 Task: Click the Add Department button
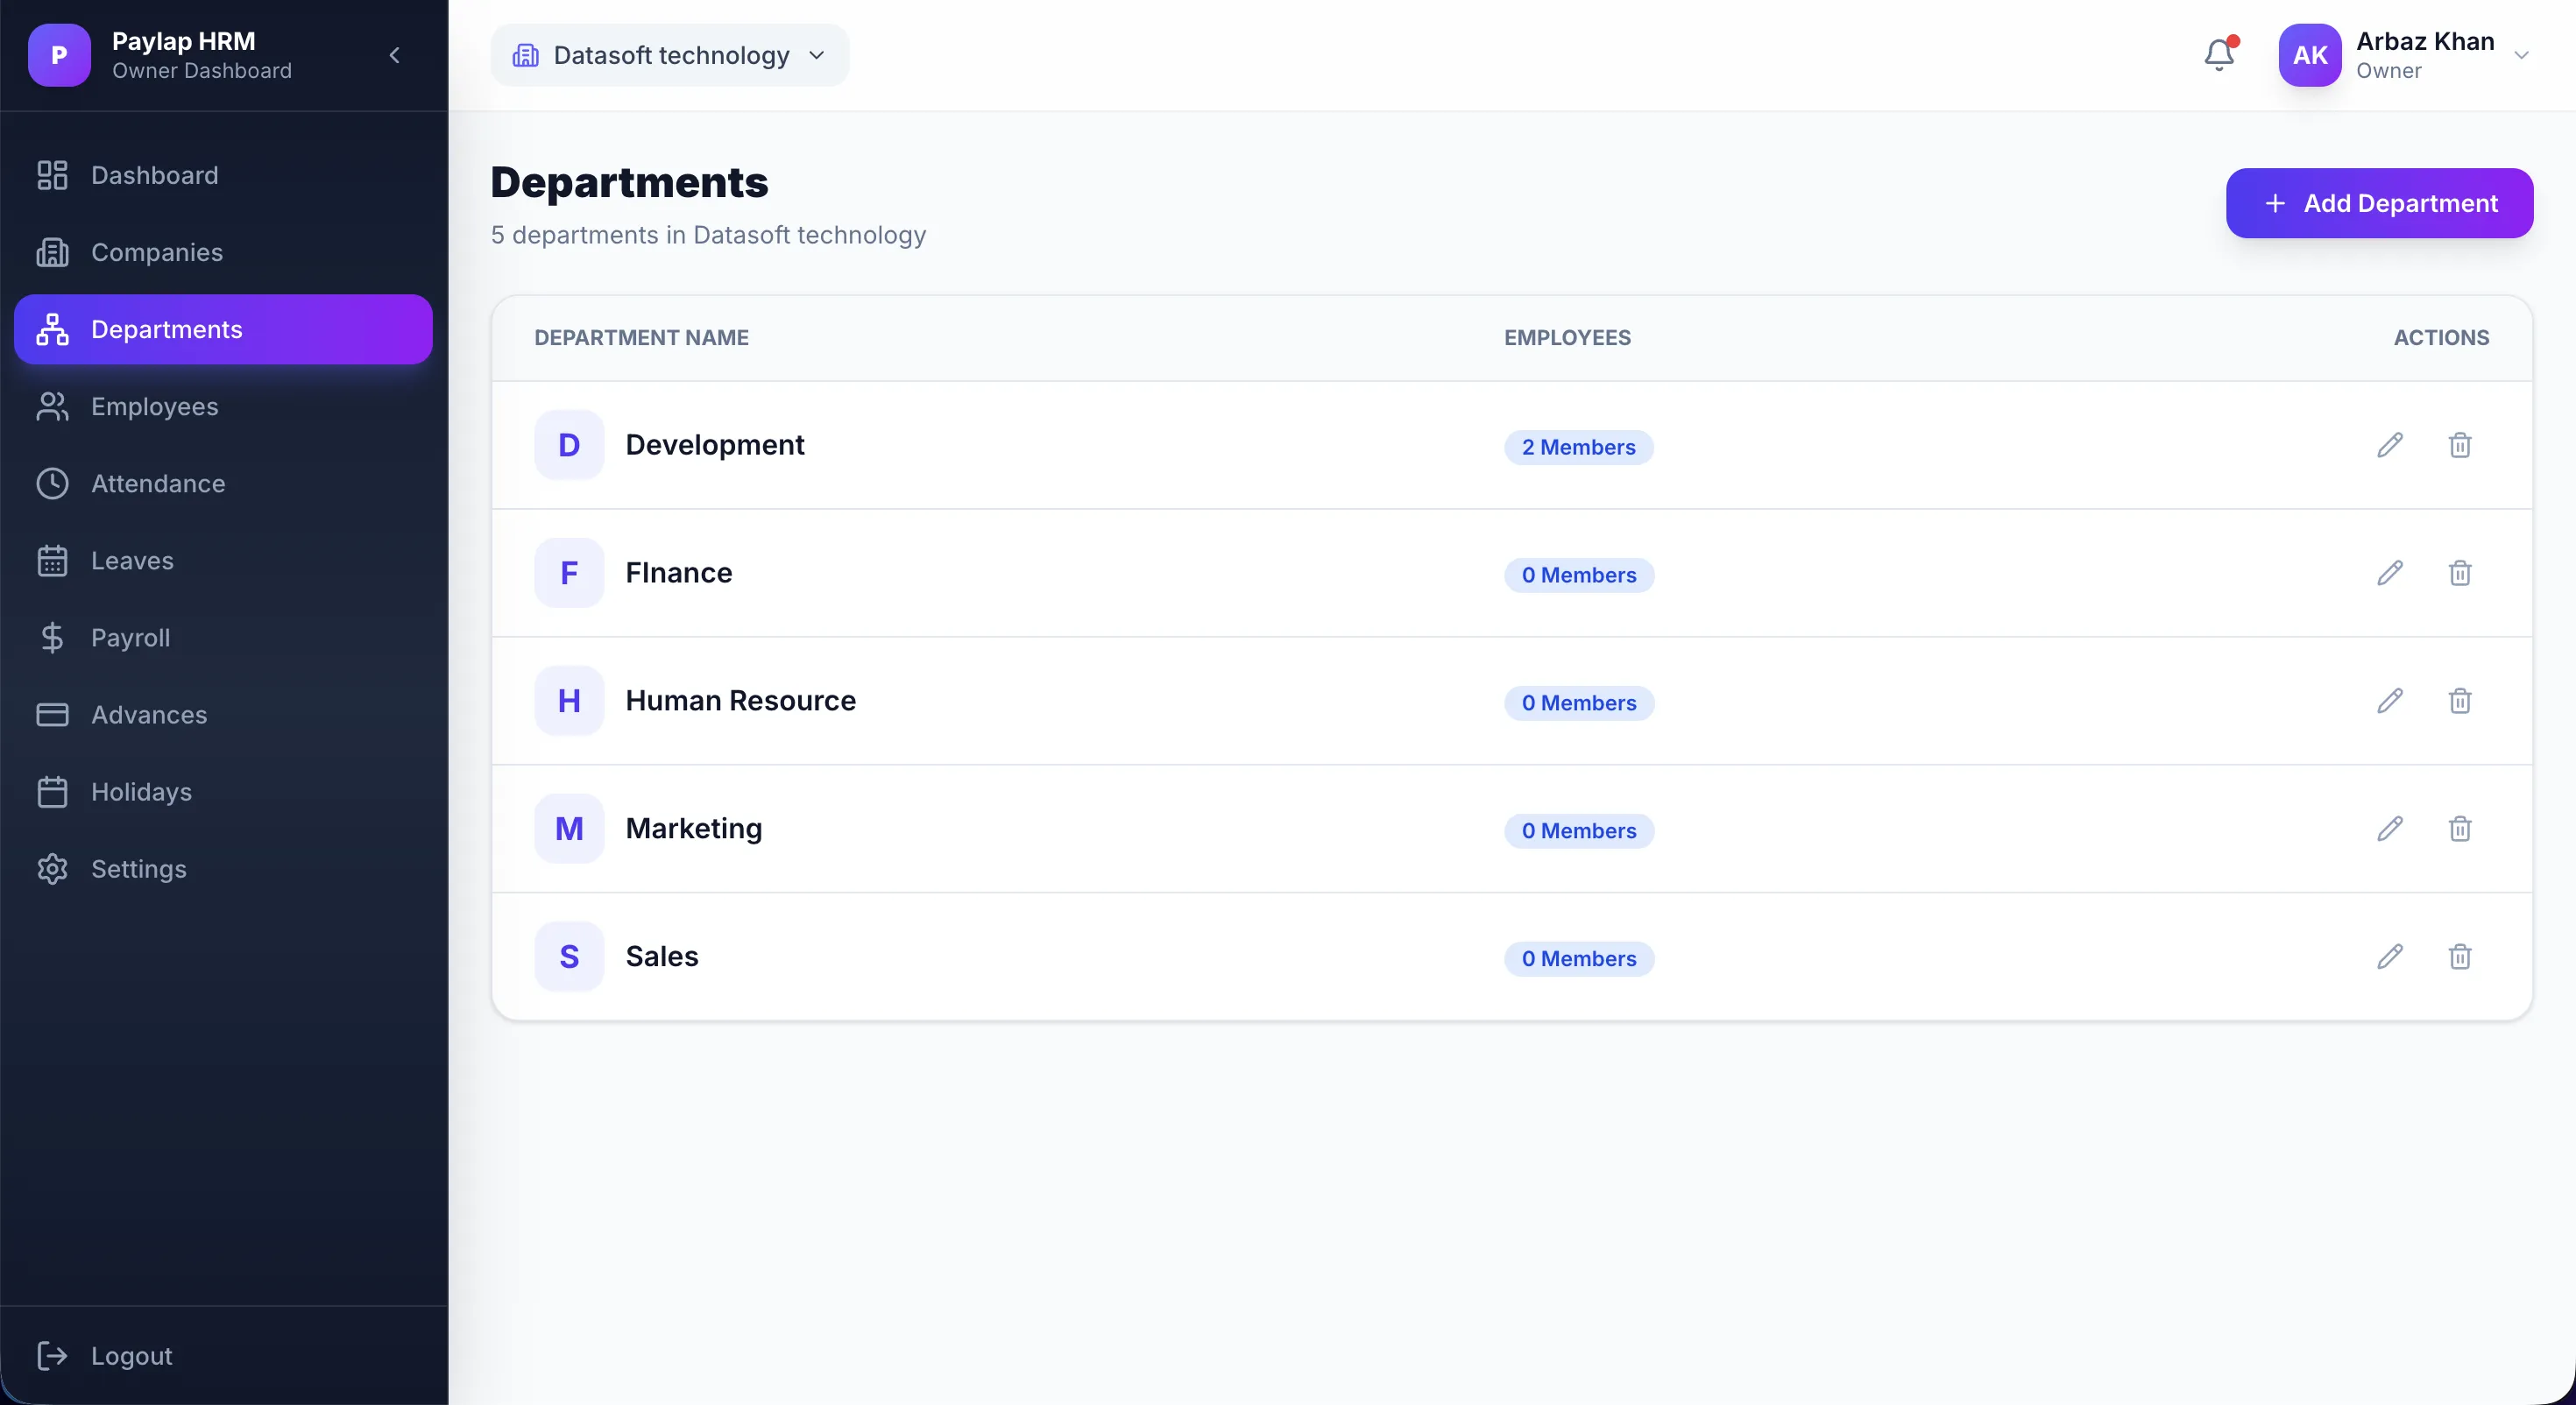[x=2378, y=203]
